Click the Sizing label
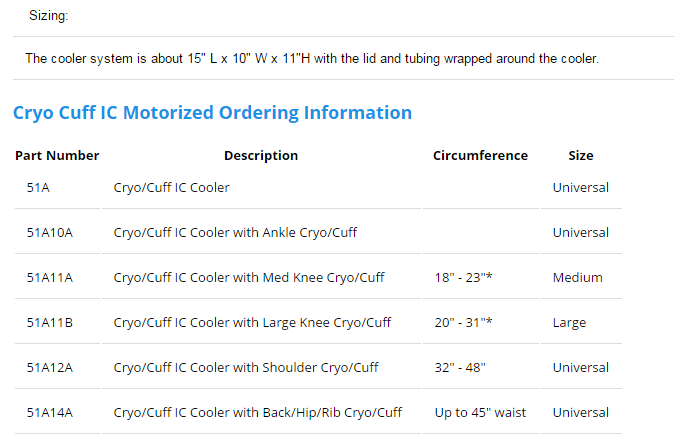The width and height of the screenshot is (674, 442). 49,16
